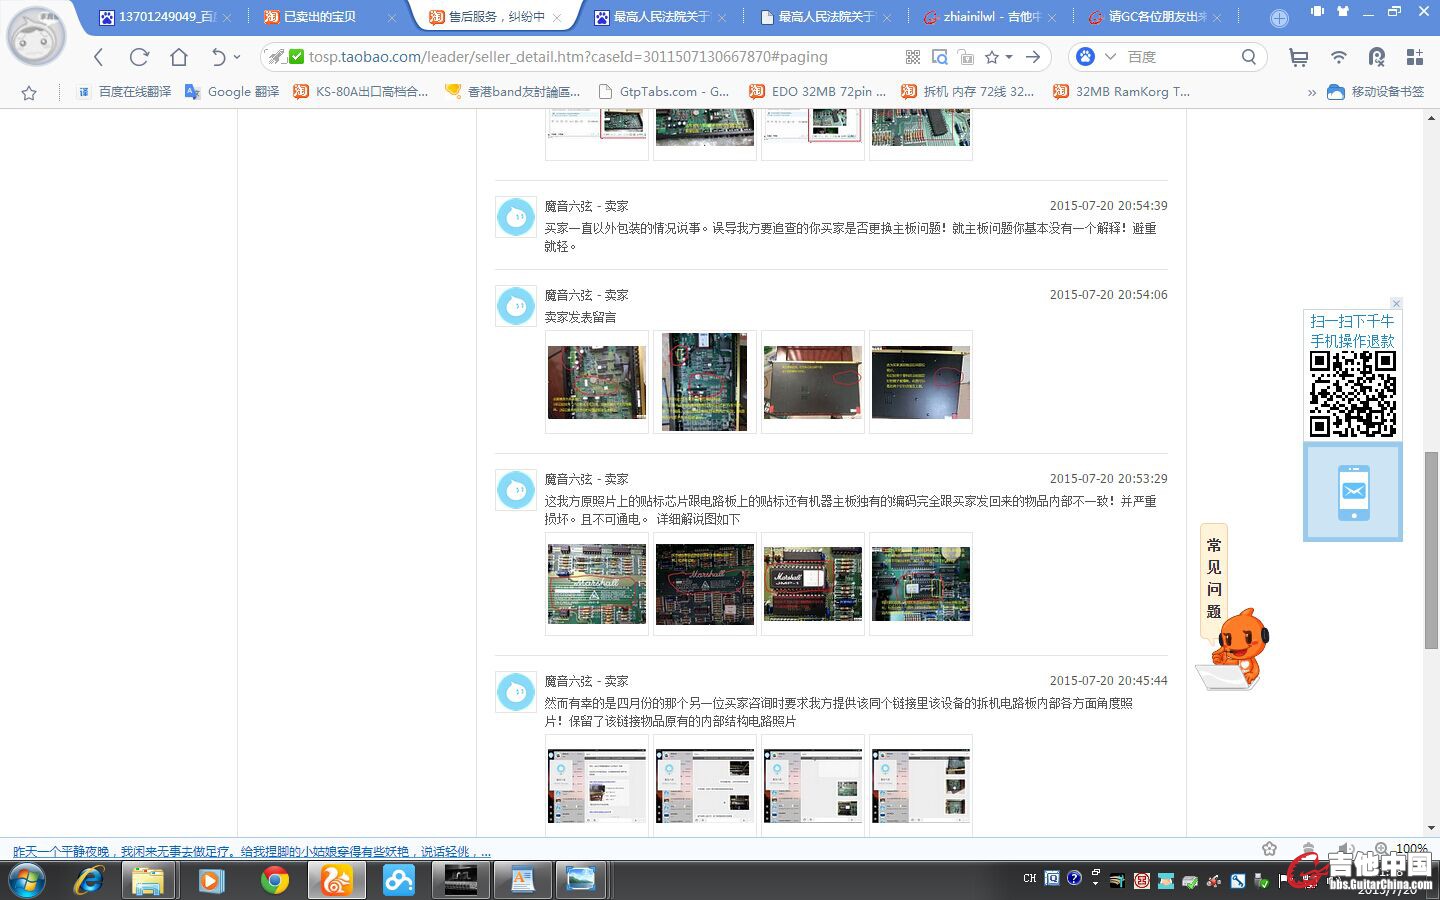Click the browser back arrow
1440x900 pixels.
click(98, 57)
